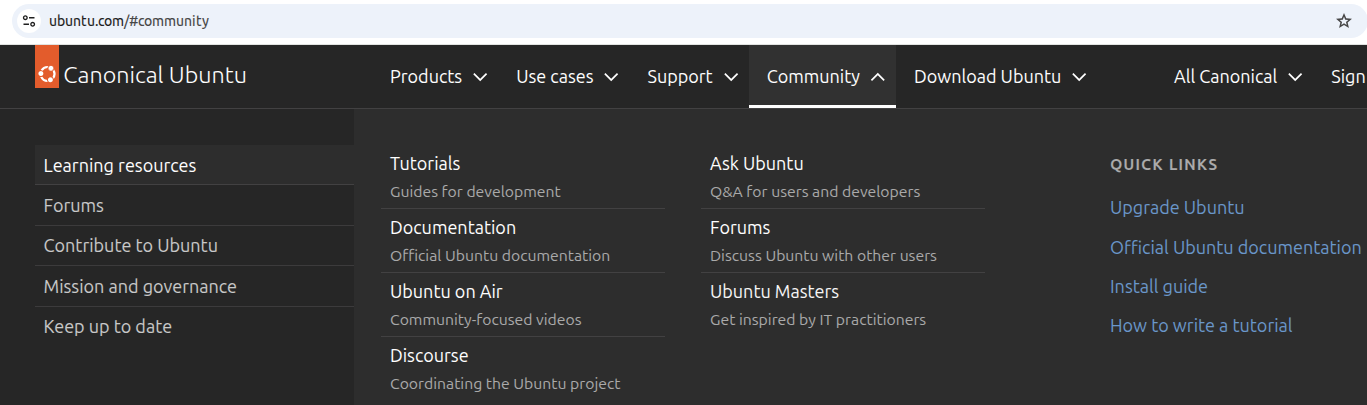Open the Download Ubuntu menu

click(x=1000, y=77)
